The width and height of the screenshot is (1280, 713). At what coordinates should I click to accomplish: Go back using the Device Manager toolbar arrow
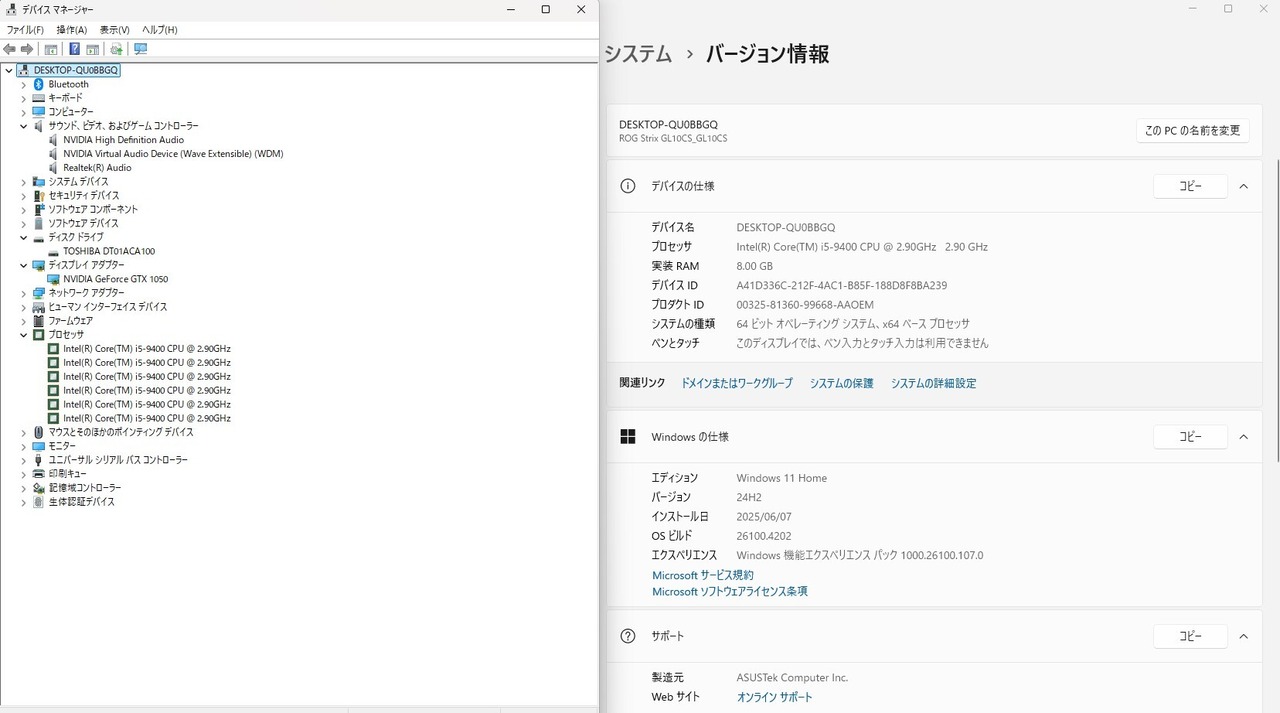10,49
